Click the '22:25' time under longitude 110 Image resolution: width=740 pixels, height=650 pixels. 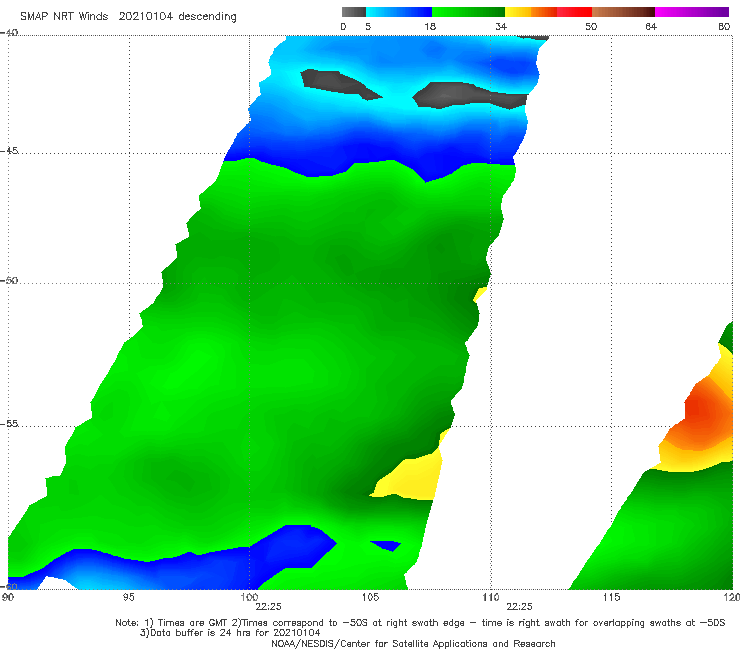point(519,607)
